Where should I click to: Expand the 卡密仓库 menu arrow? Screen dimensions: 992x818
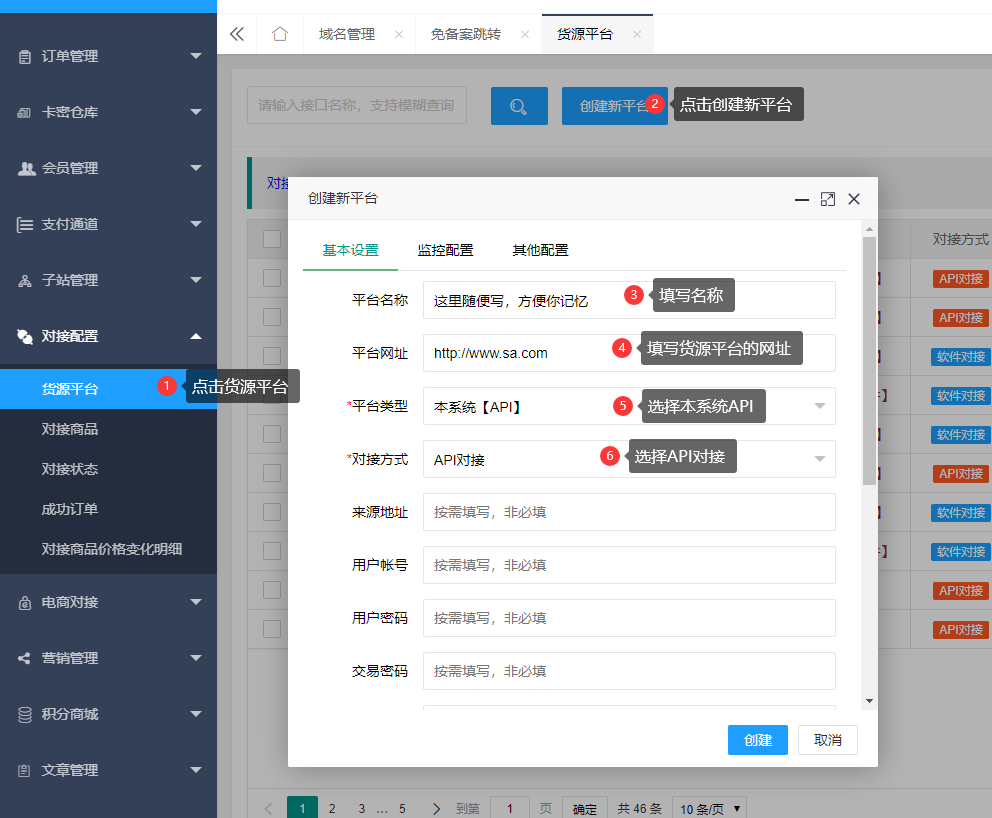click(196, 112)
